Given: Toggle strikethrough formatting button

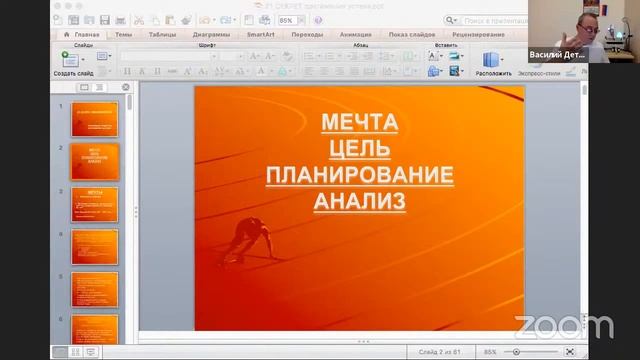Looking at the screenshot, I should (x=172, y=71).
